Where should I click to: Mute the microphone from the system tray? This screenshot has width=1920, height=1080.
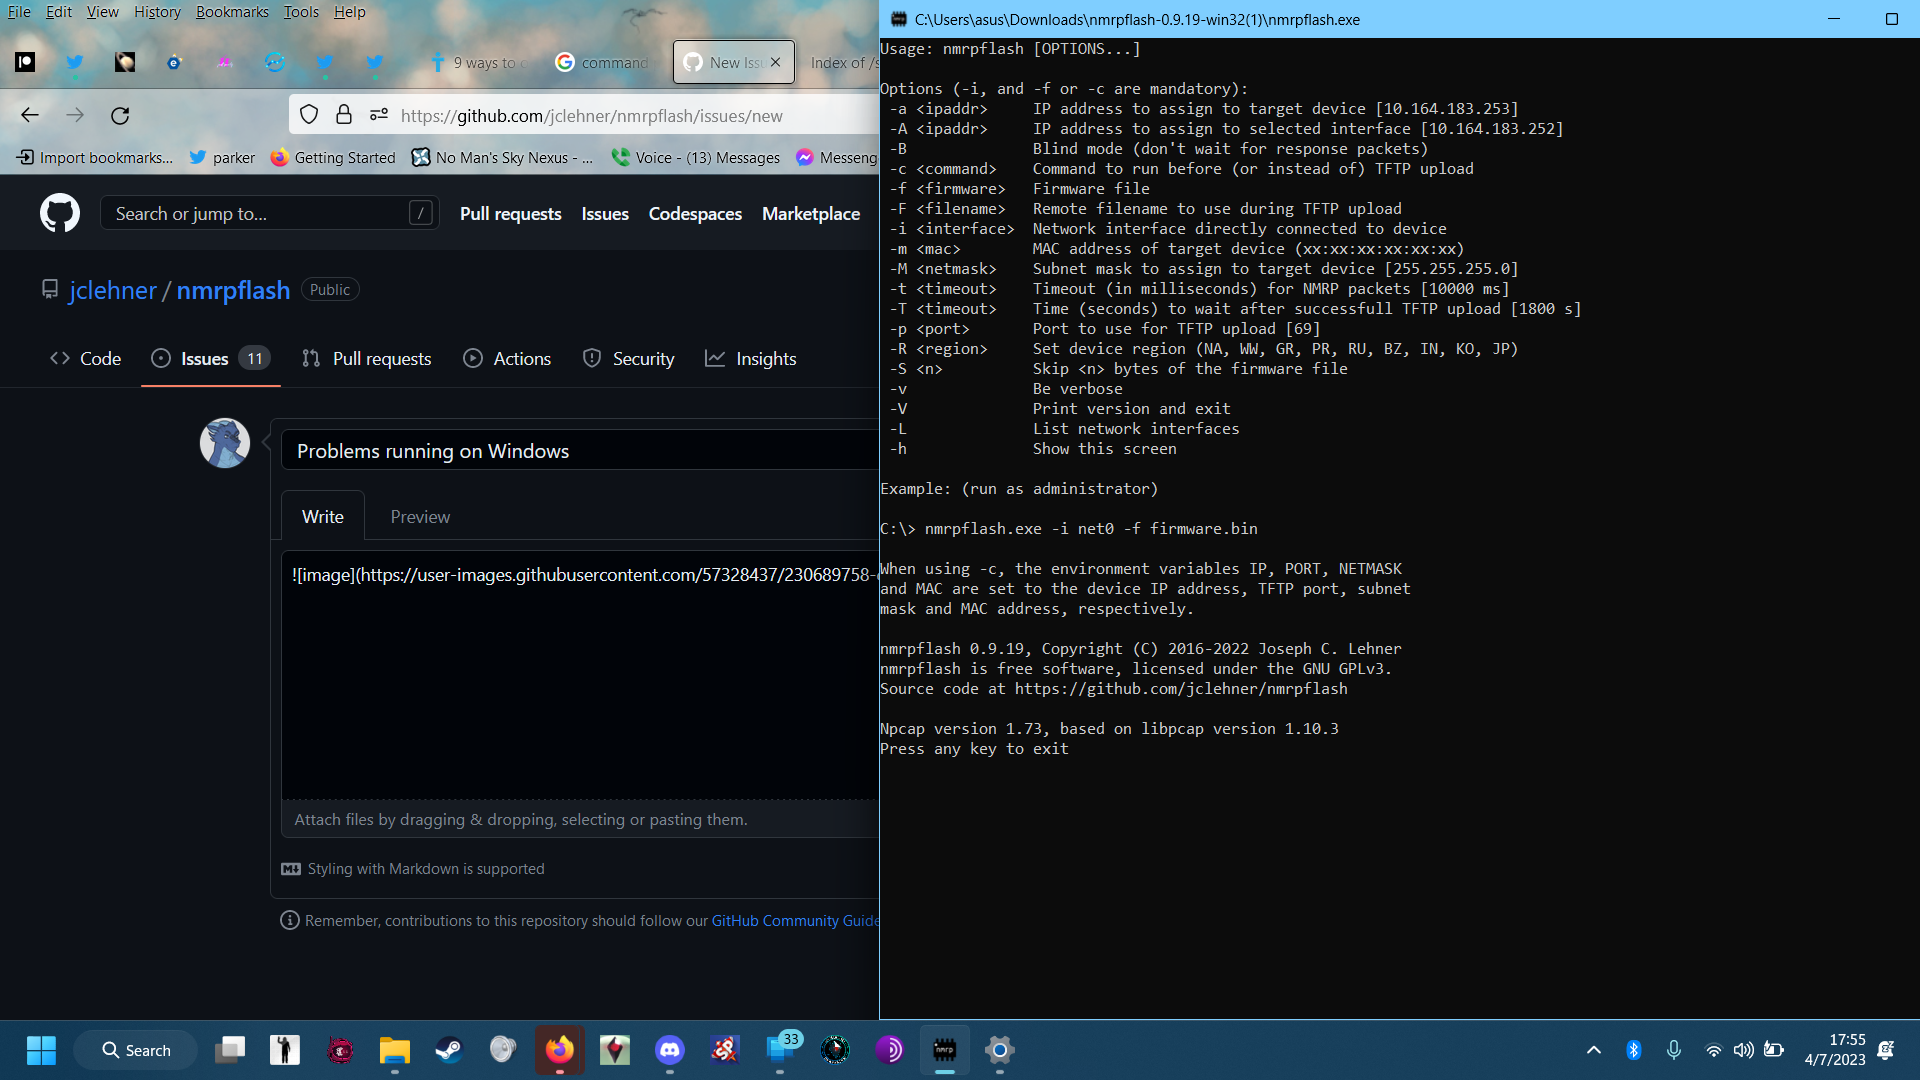(x=1674, y=1050)
